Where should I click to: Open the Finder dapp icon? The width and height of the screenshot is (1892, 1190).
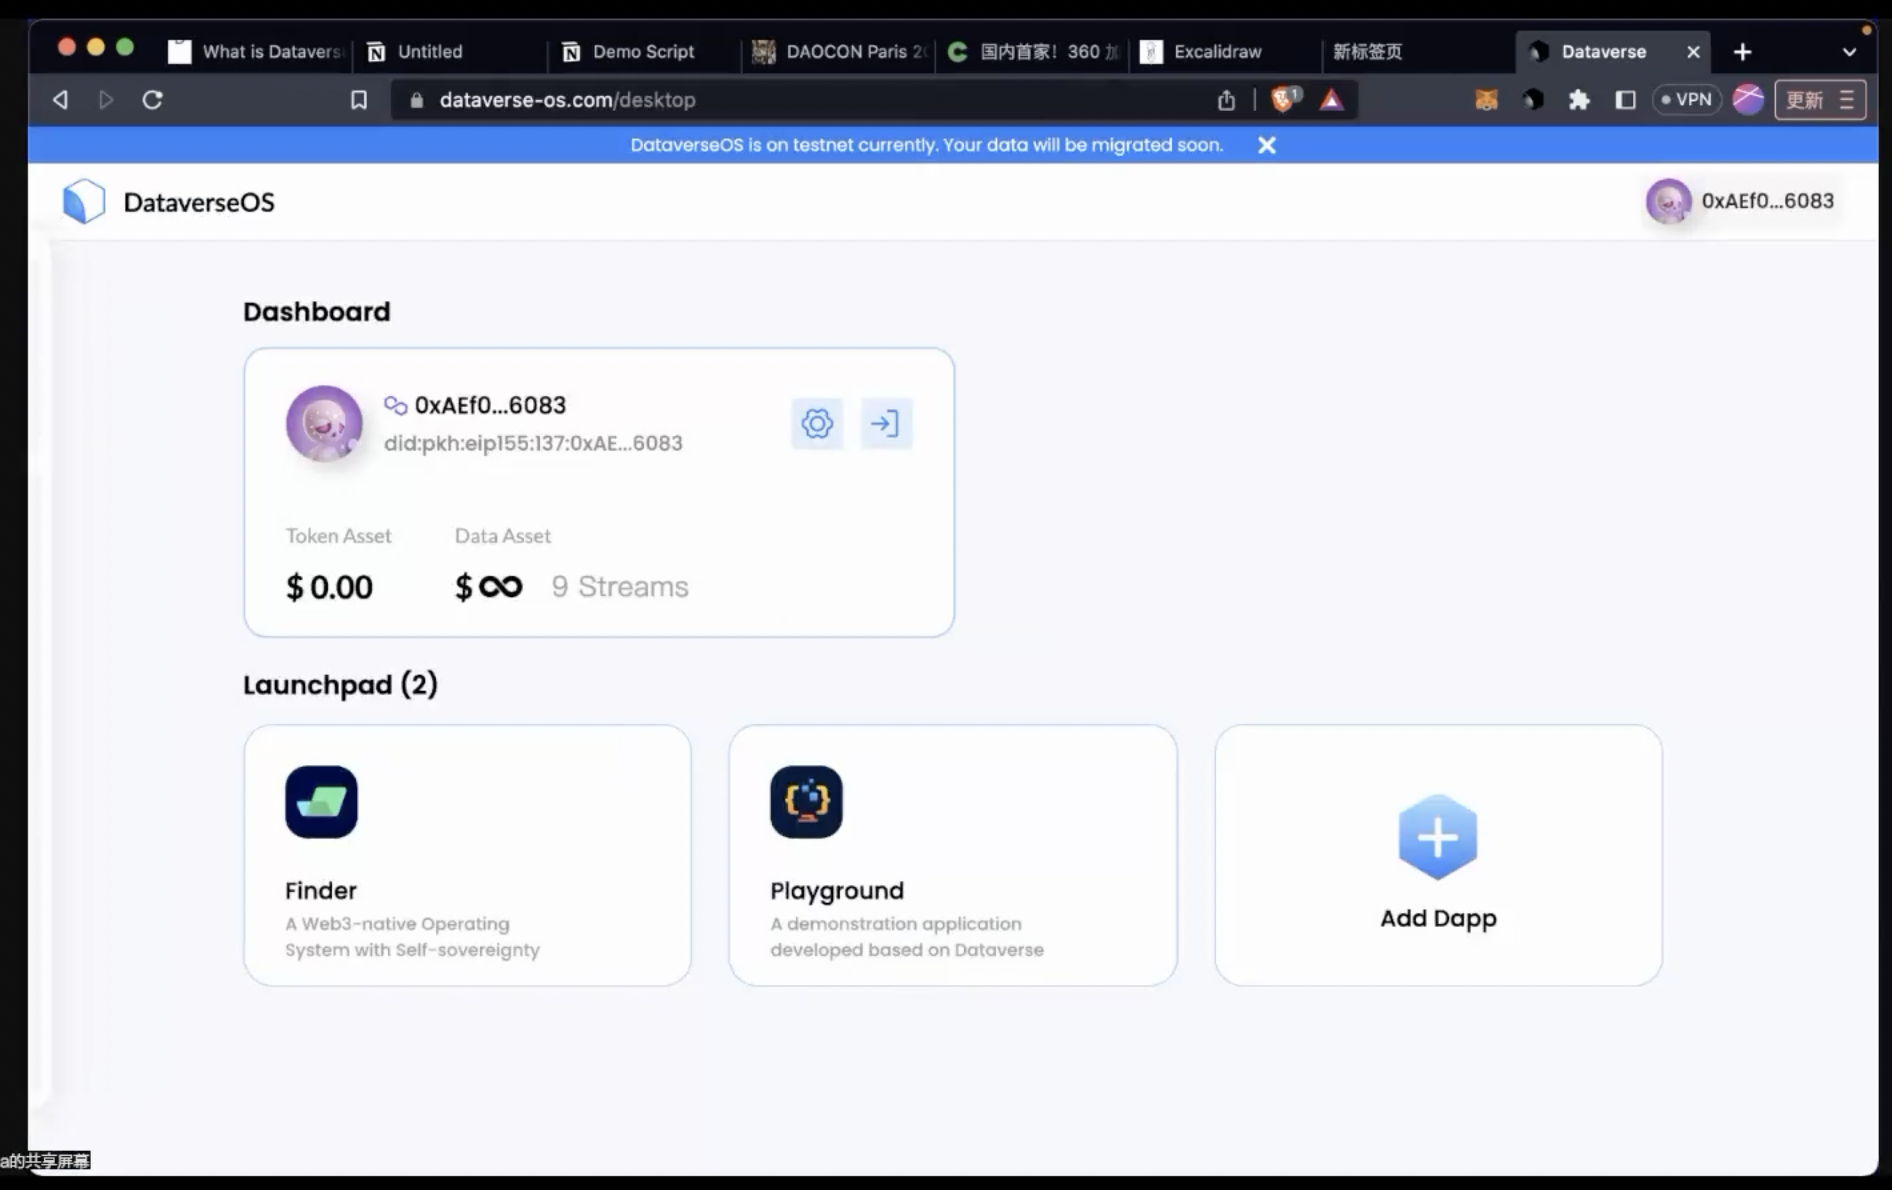click(321, 802)
